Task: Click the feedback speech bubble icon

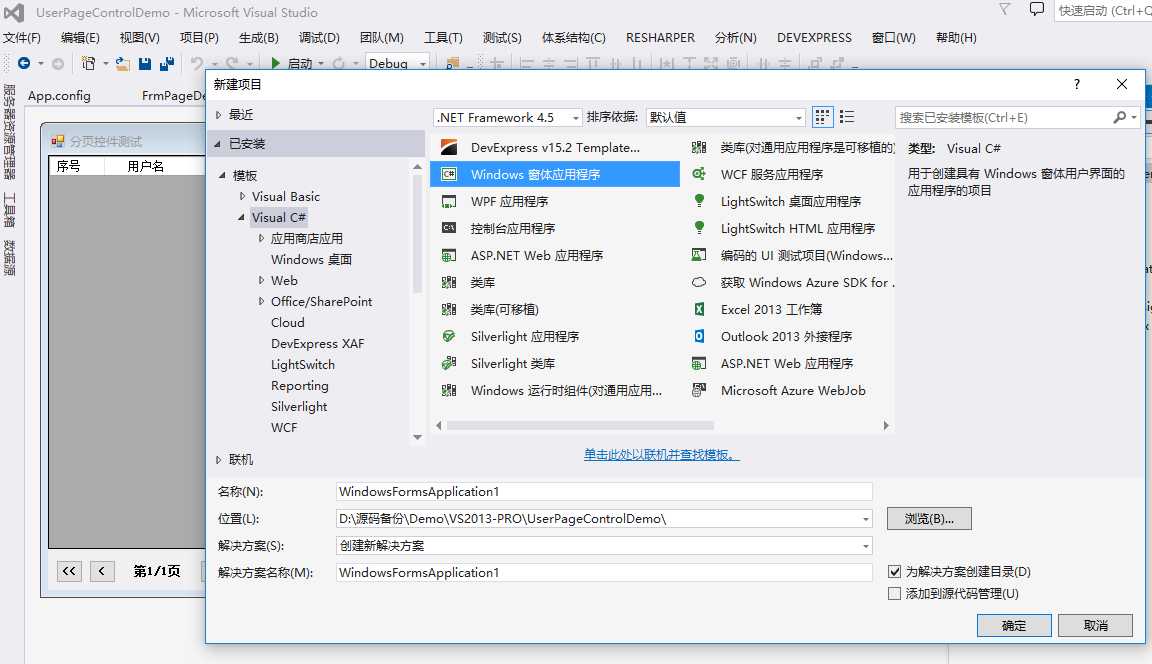Action: point(1037,10)
